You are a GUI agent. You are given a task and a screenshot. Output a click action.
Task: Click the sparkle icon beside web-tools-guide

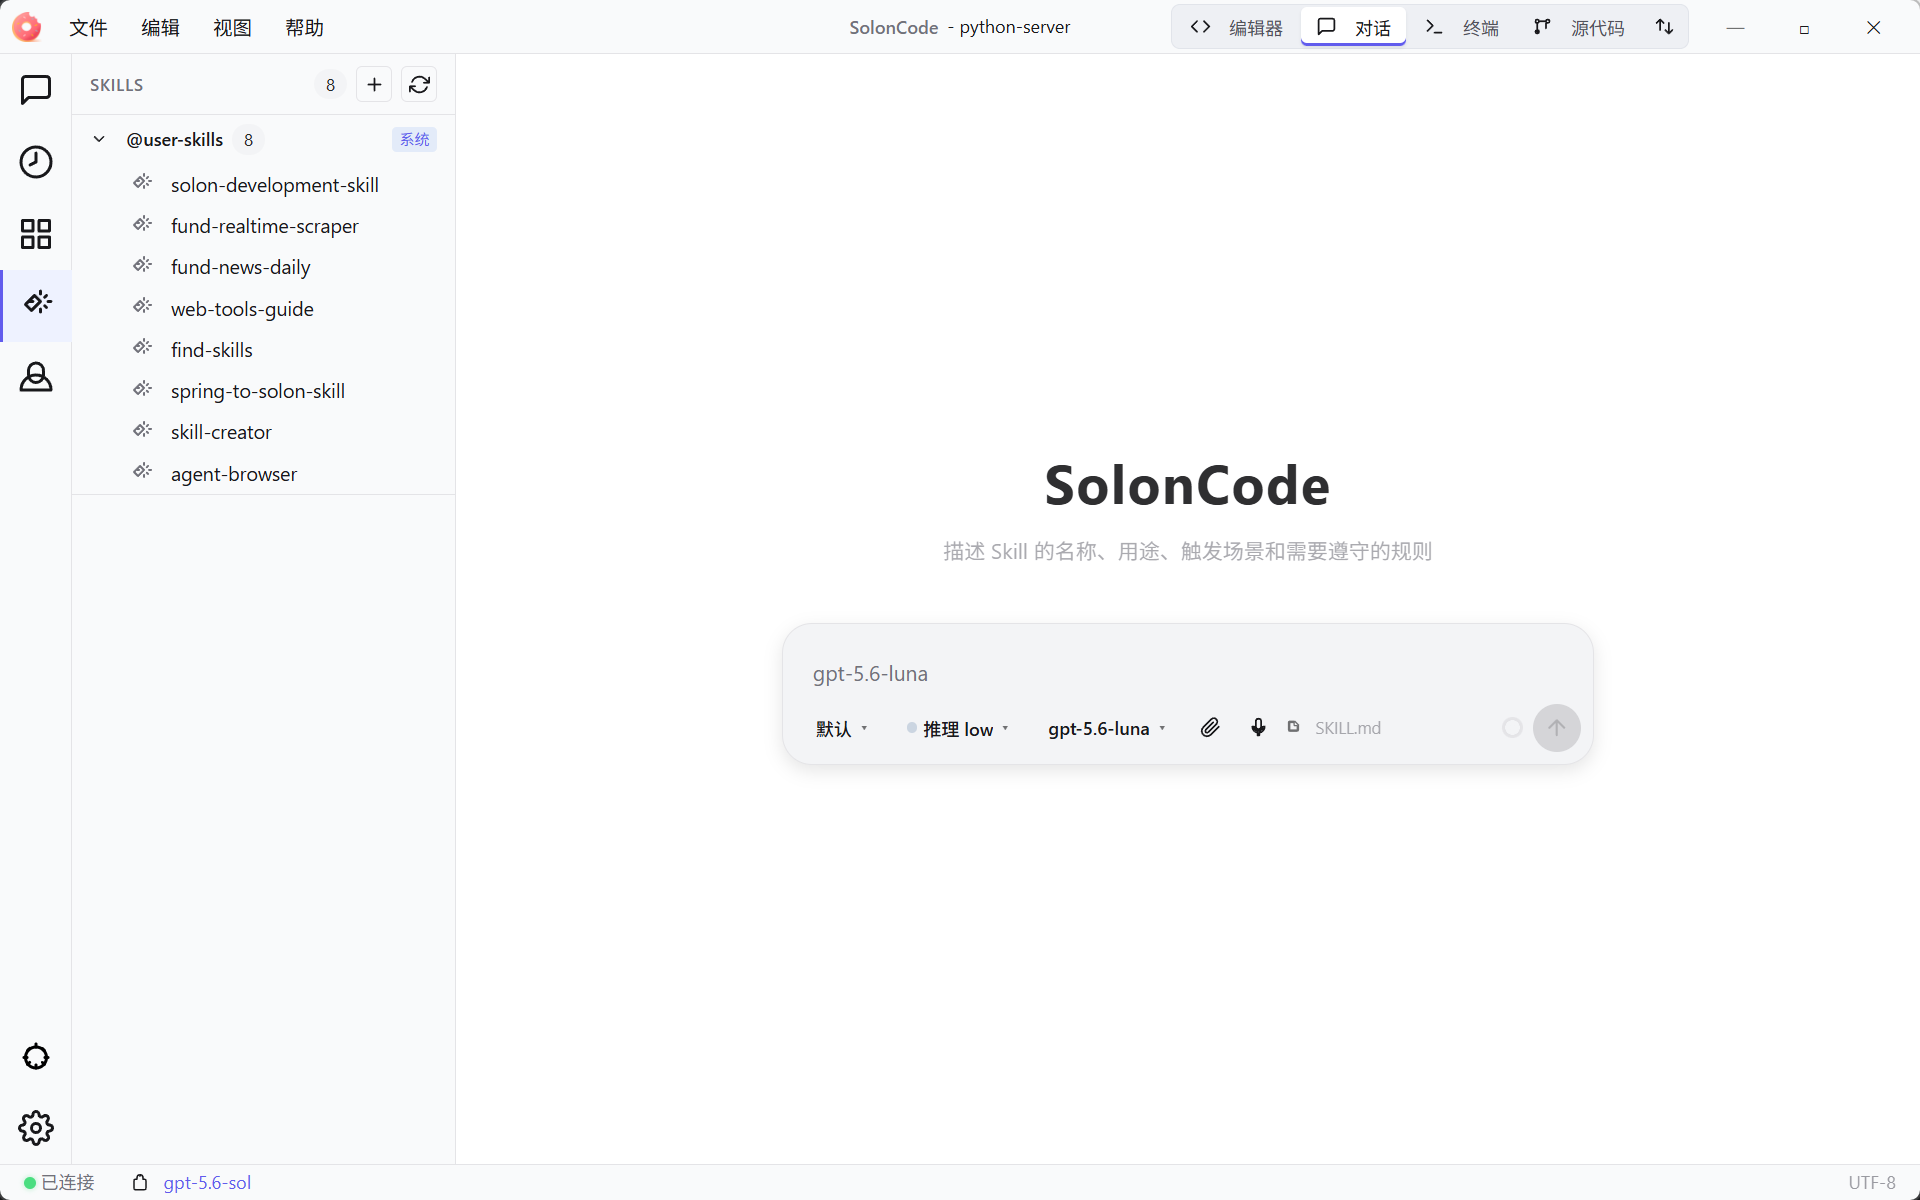click(x=143, y=306)
